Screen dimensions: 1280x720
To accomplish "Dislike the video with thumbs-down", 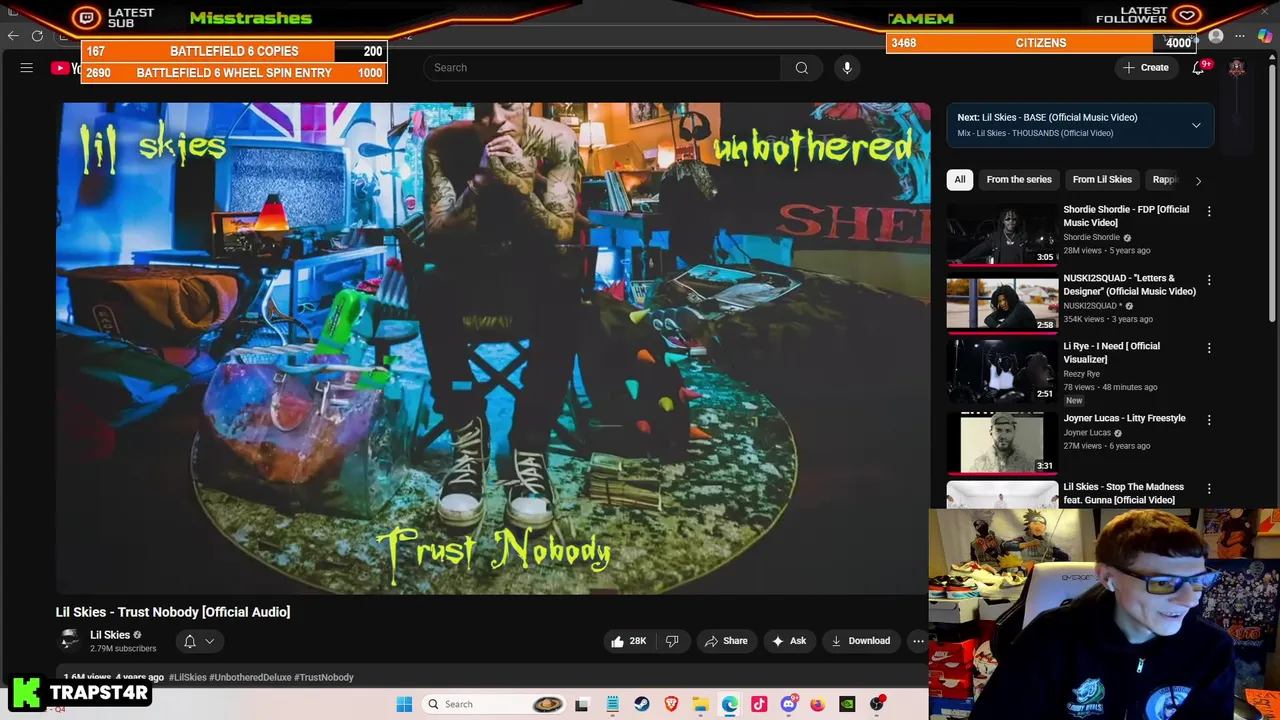I will click(x=672, y=641).
